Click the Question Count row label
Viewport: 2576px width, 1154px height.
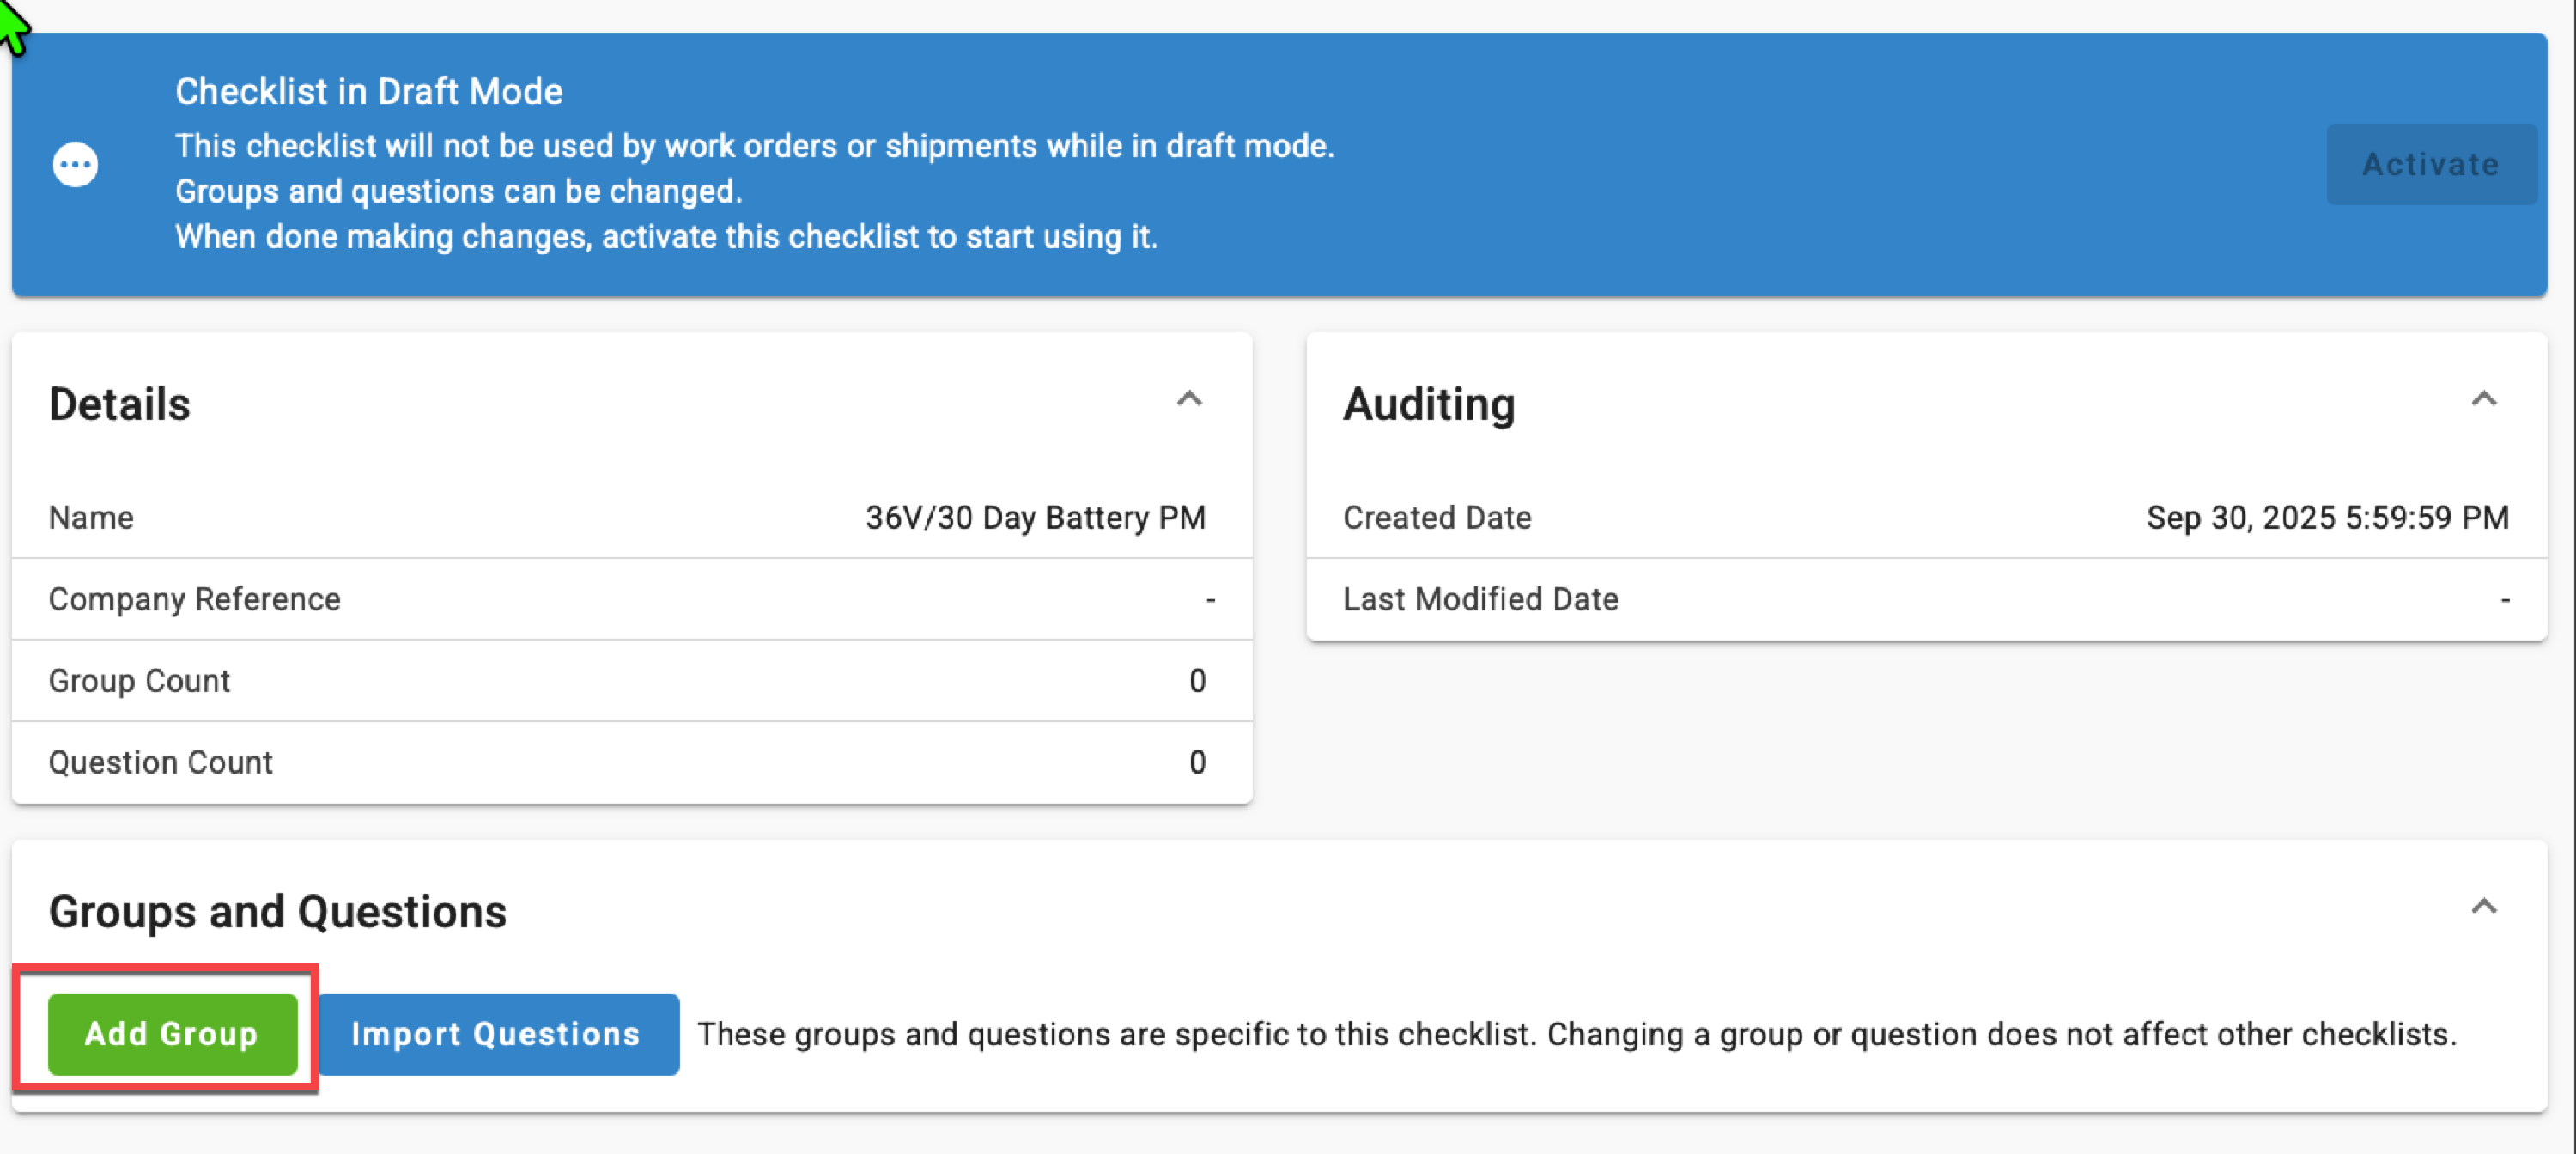pos(161,763)
